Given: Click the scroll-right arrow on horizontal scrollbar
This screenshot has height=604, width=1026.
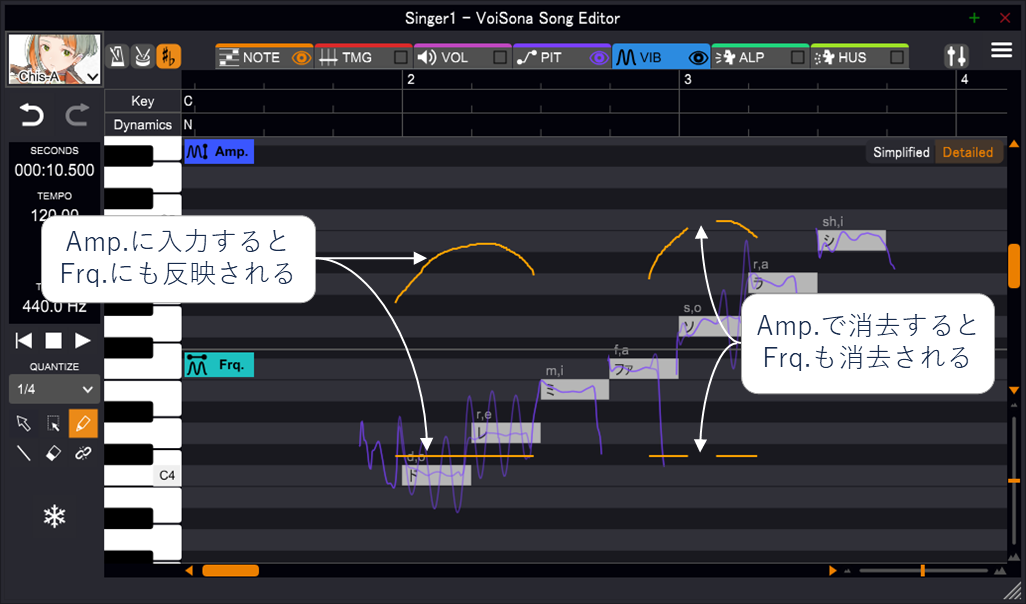Looking at the screenshot, I should [832, 571].
